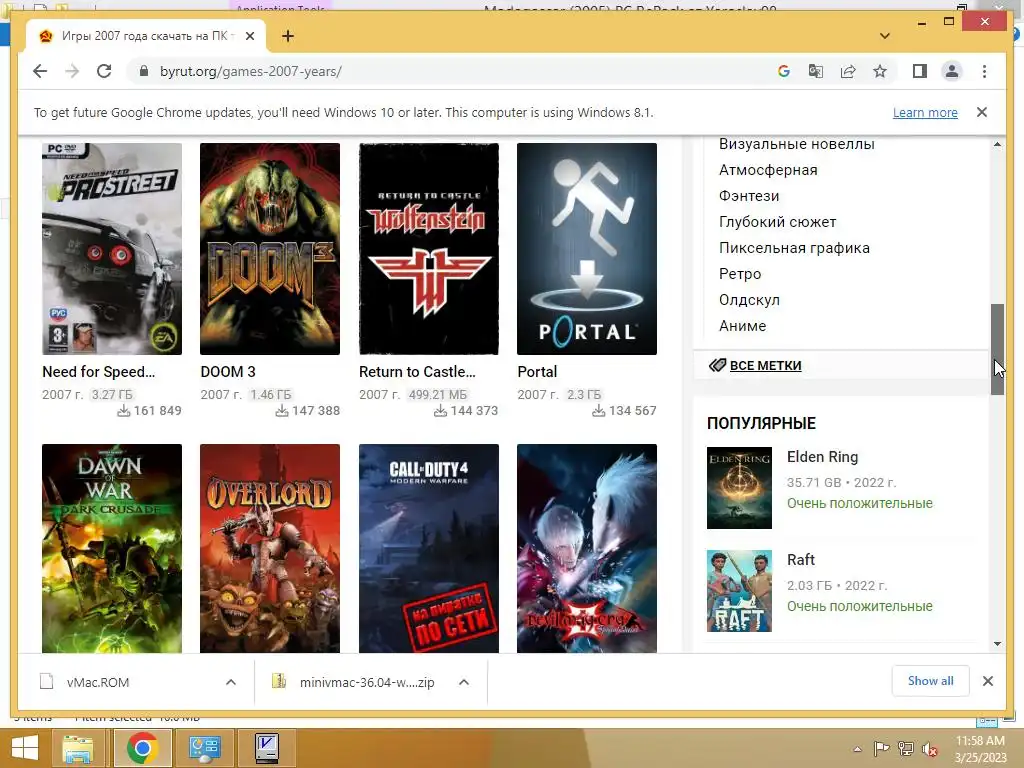Viewport: 1024px width, 768px height.
Task: Expand options for vMac.ROM download
Action: [x=231, y=682]
